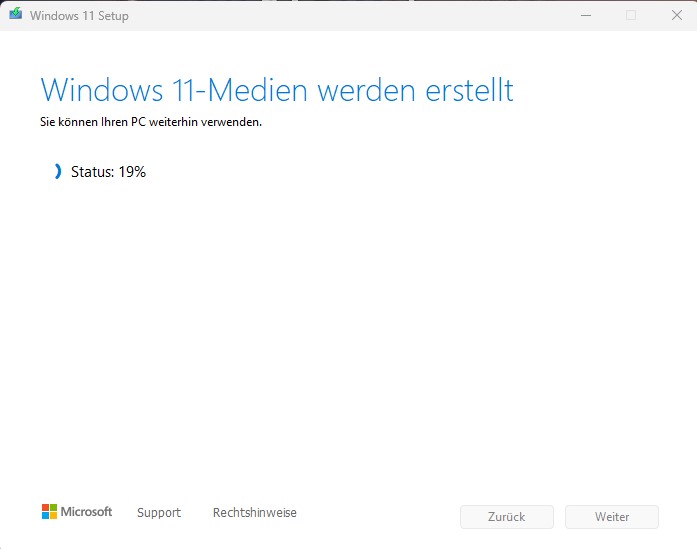The height and width of the screenshot is (549, 697).
Task: Close the Windows 11 Setup window
Action: (677, 15)
